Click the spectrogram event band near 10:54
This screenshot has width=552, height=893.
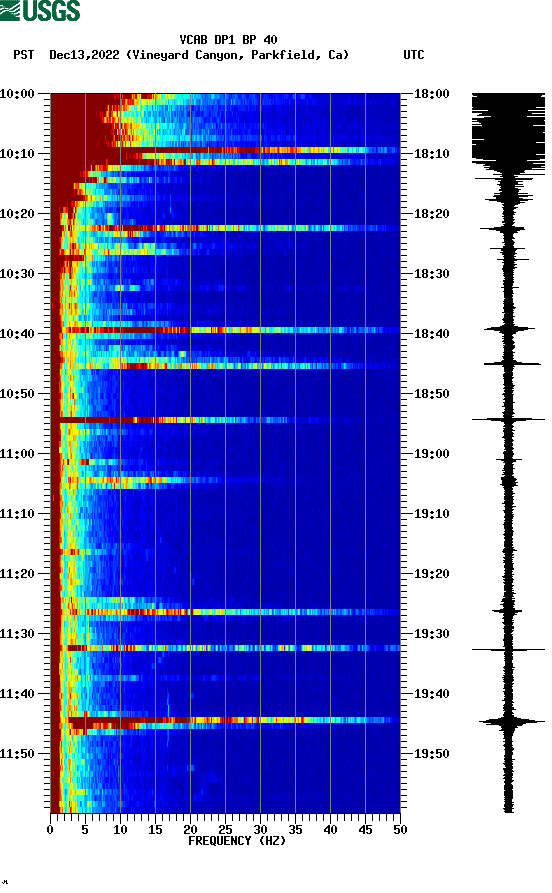click(x=225, y=420)
